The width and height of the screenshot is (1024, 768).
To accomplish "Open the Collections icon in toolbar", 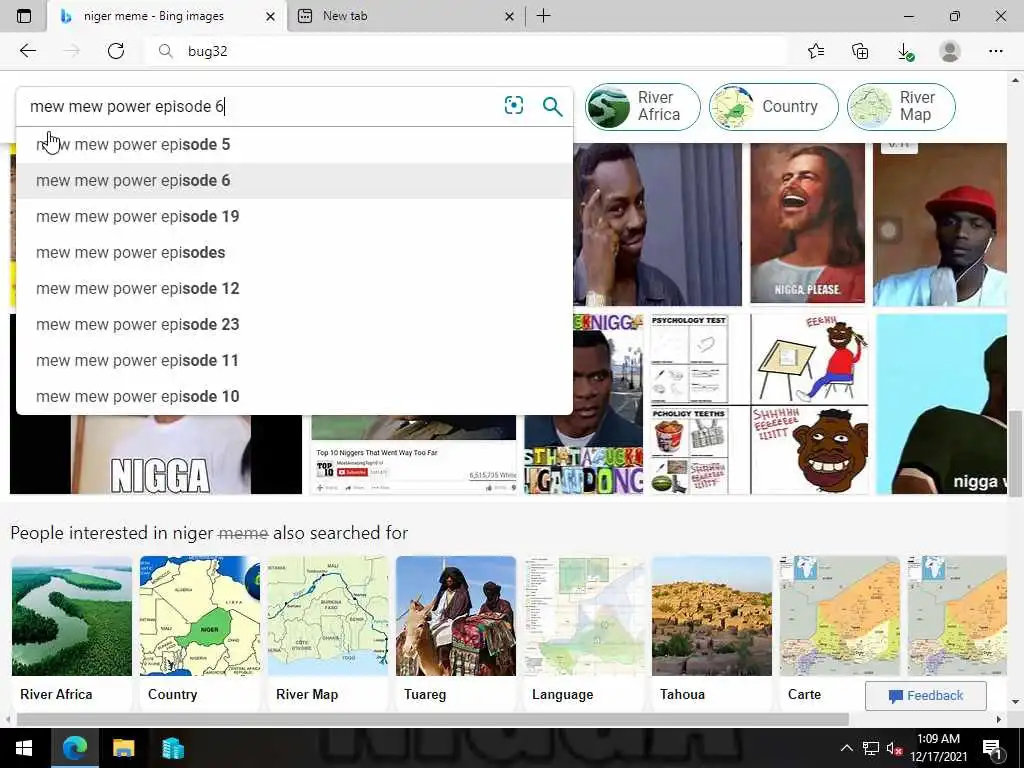I will coord(860,51).
